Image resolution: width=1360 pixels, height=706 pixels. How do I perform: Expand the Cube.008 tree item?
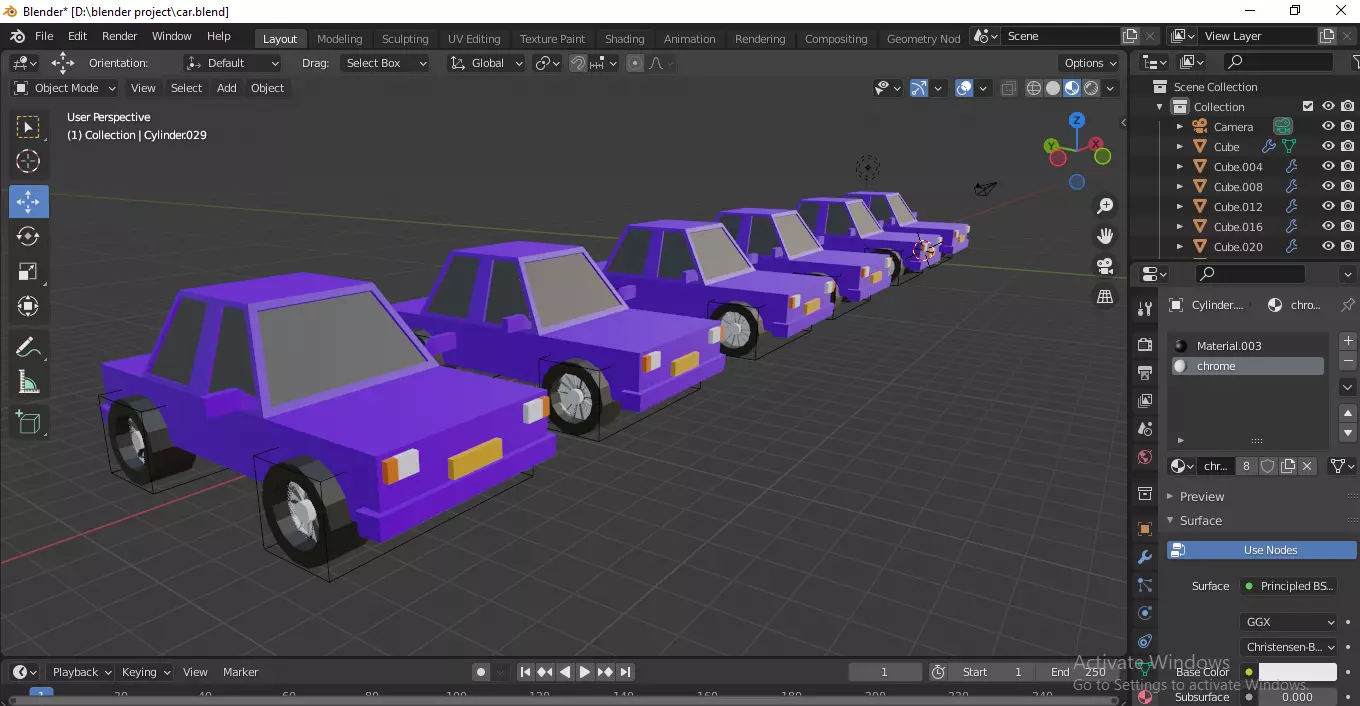[1180, 187]
